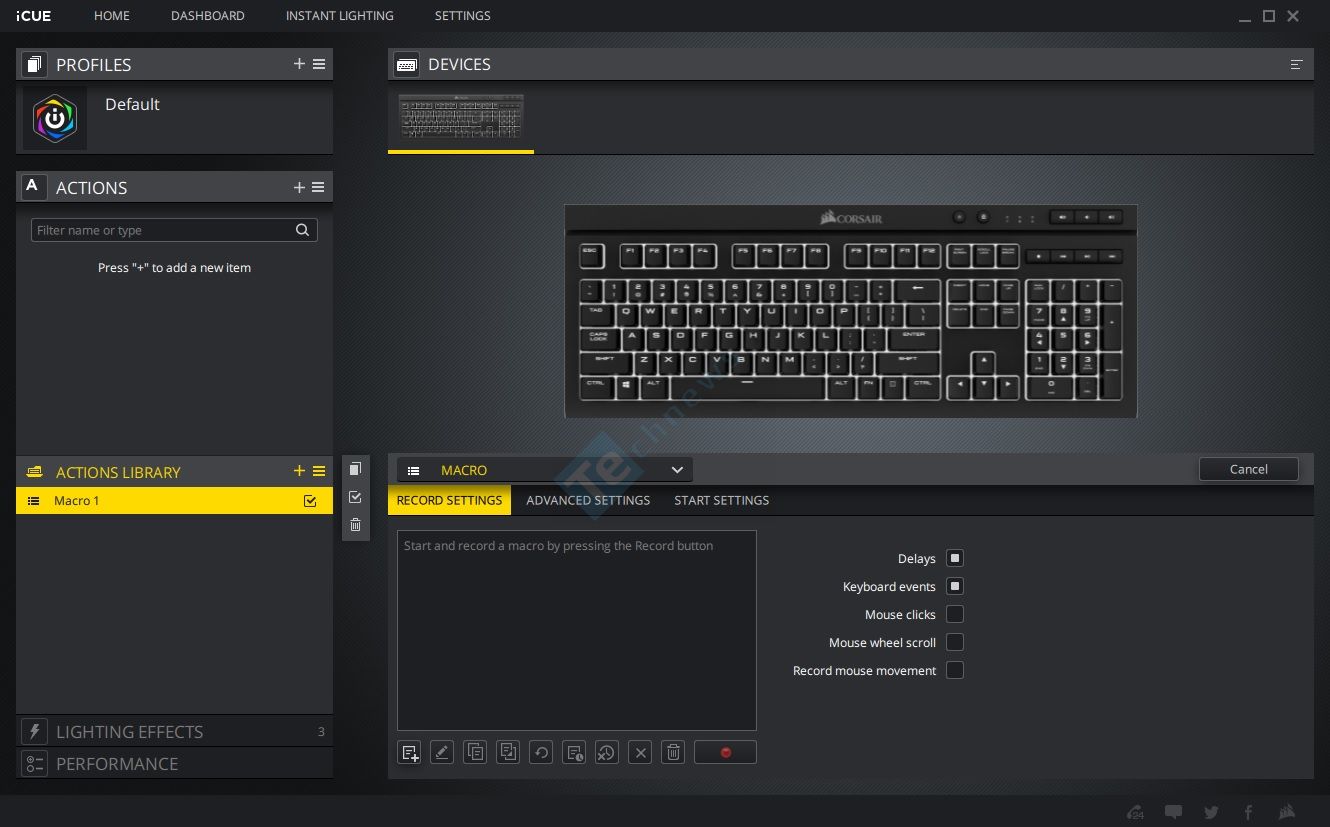The image size is (1330, 827).
Task: Open the Actions panel options menu
Action: (x=318, y=187)
